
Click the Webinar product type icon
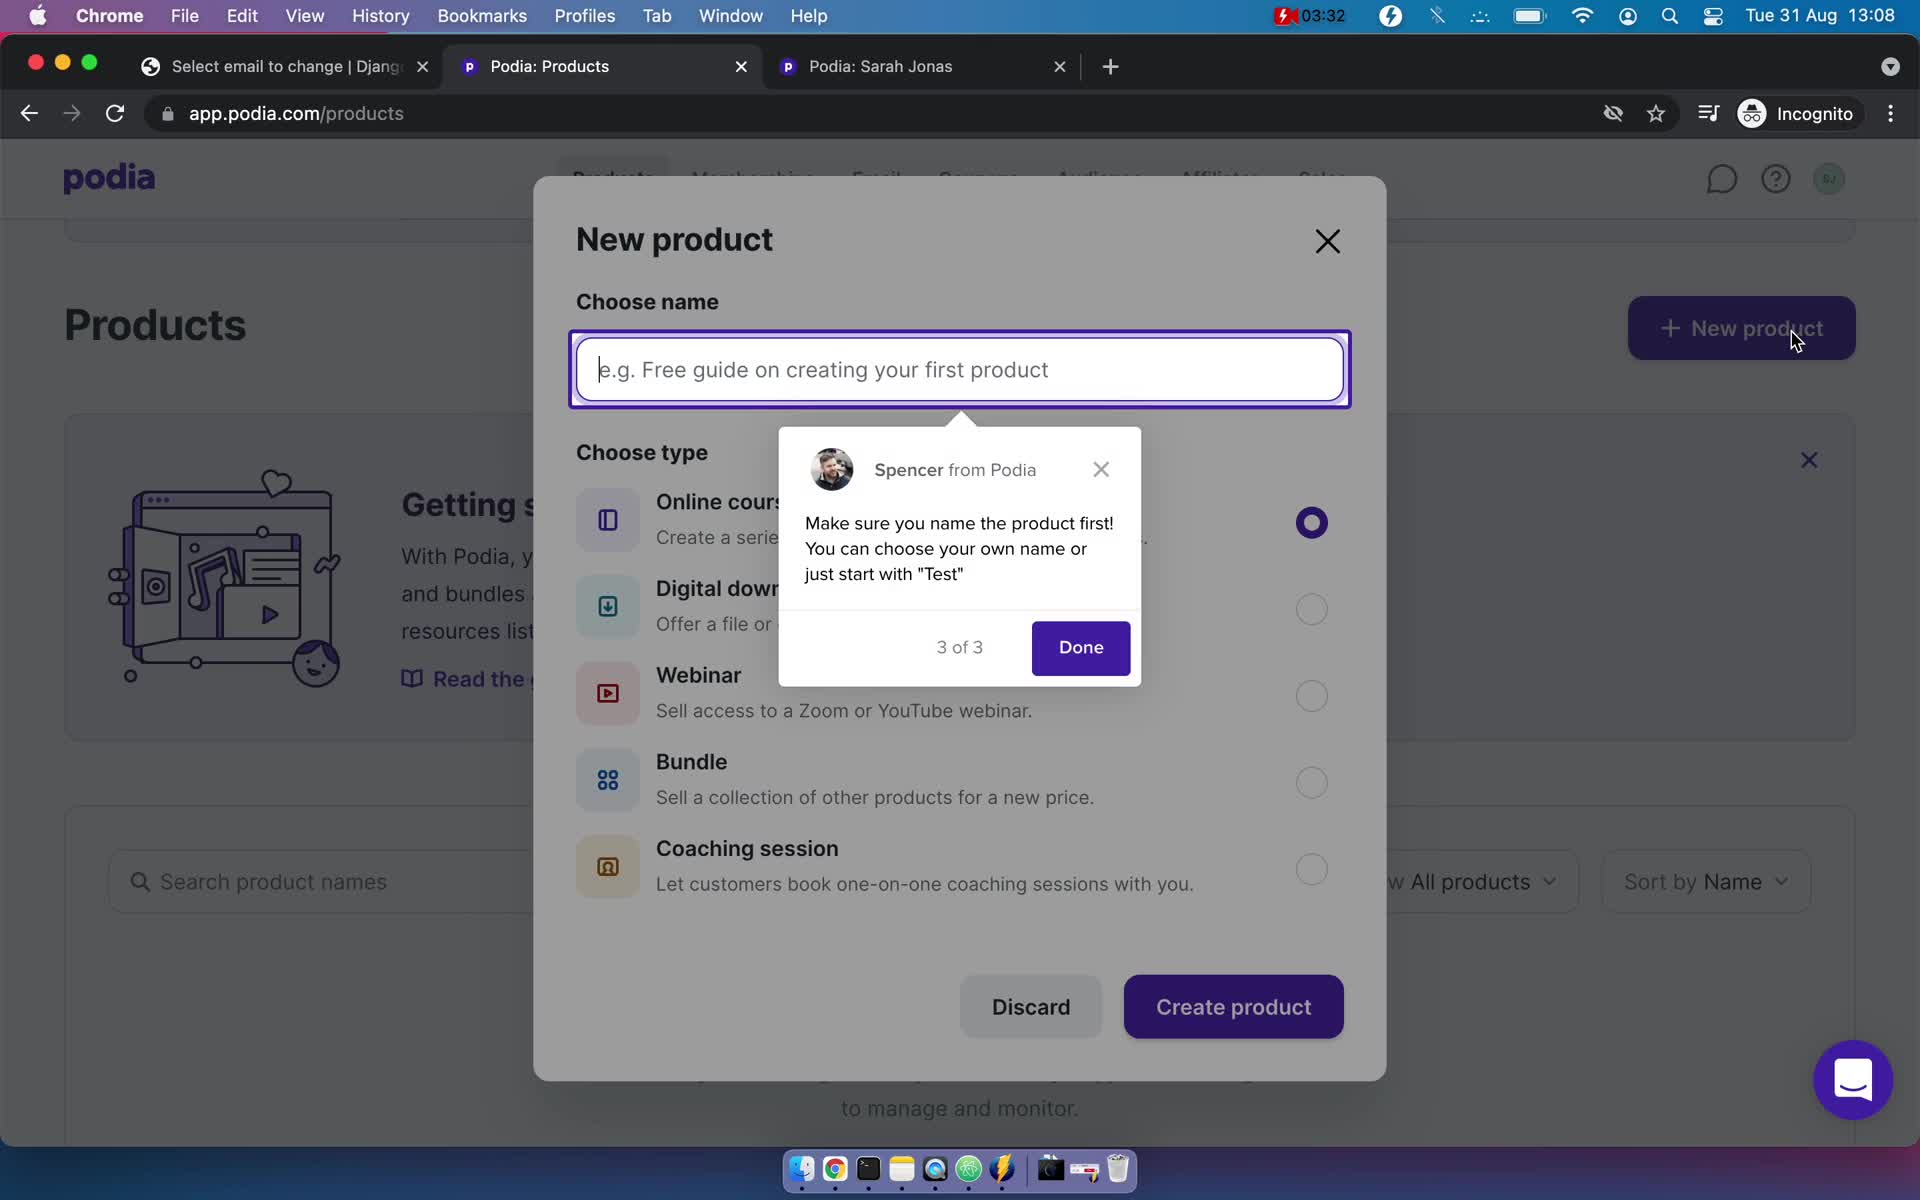pyautogui.click(x=605, y=691)
